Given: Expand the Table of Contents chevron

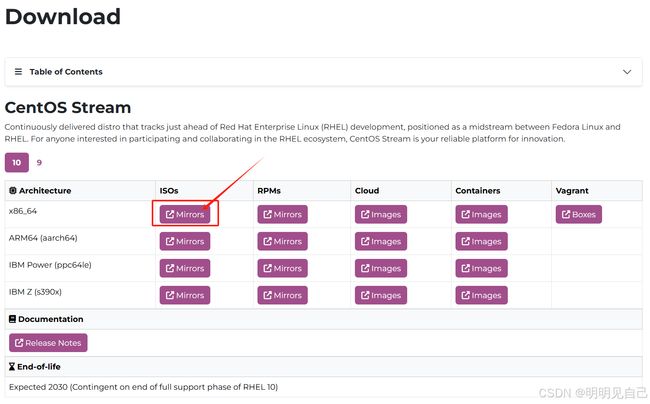Looking at the screenshot, I should click(x=627, y=72).
